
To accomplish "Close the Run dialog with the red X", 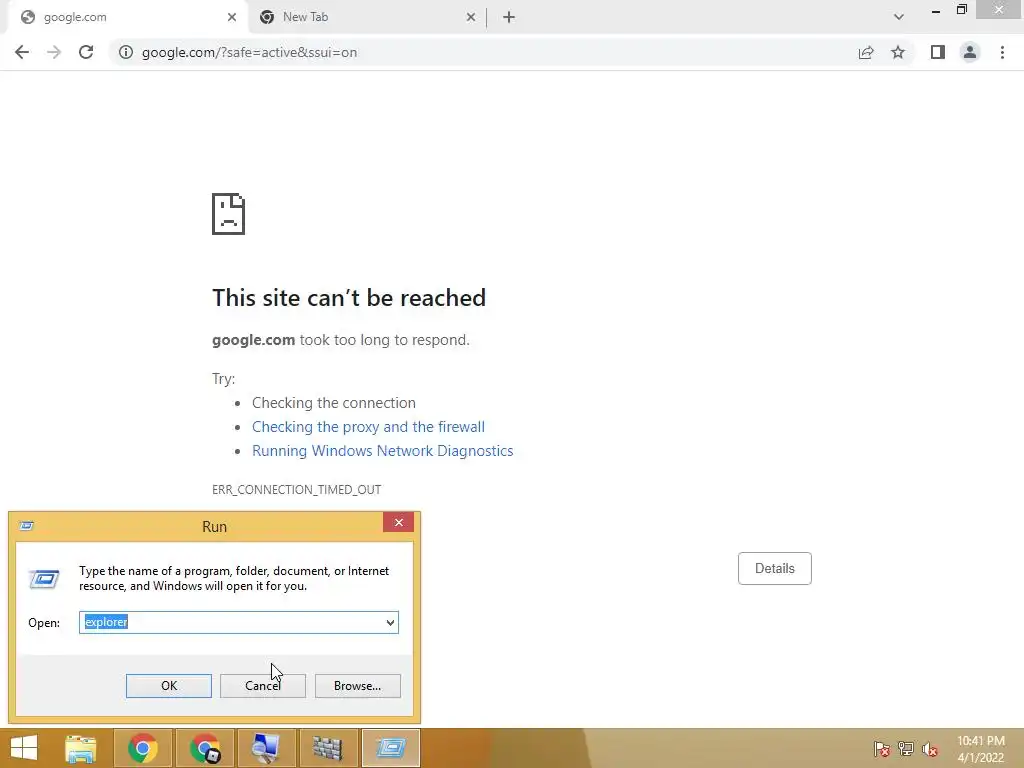I will (398, 522).
